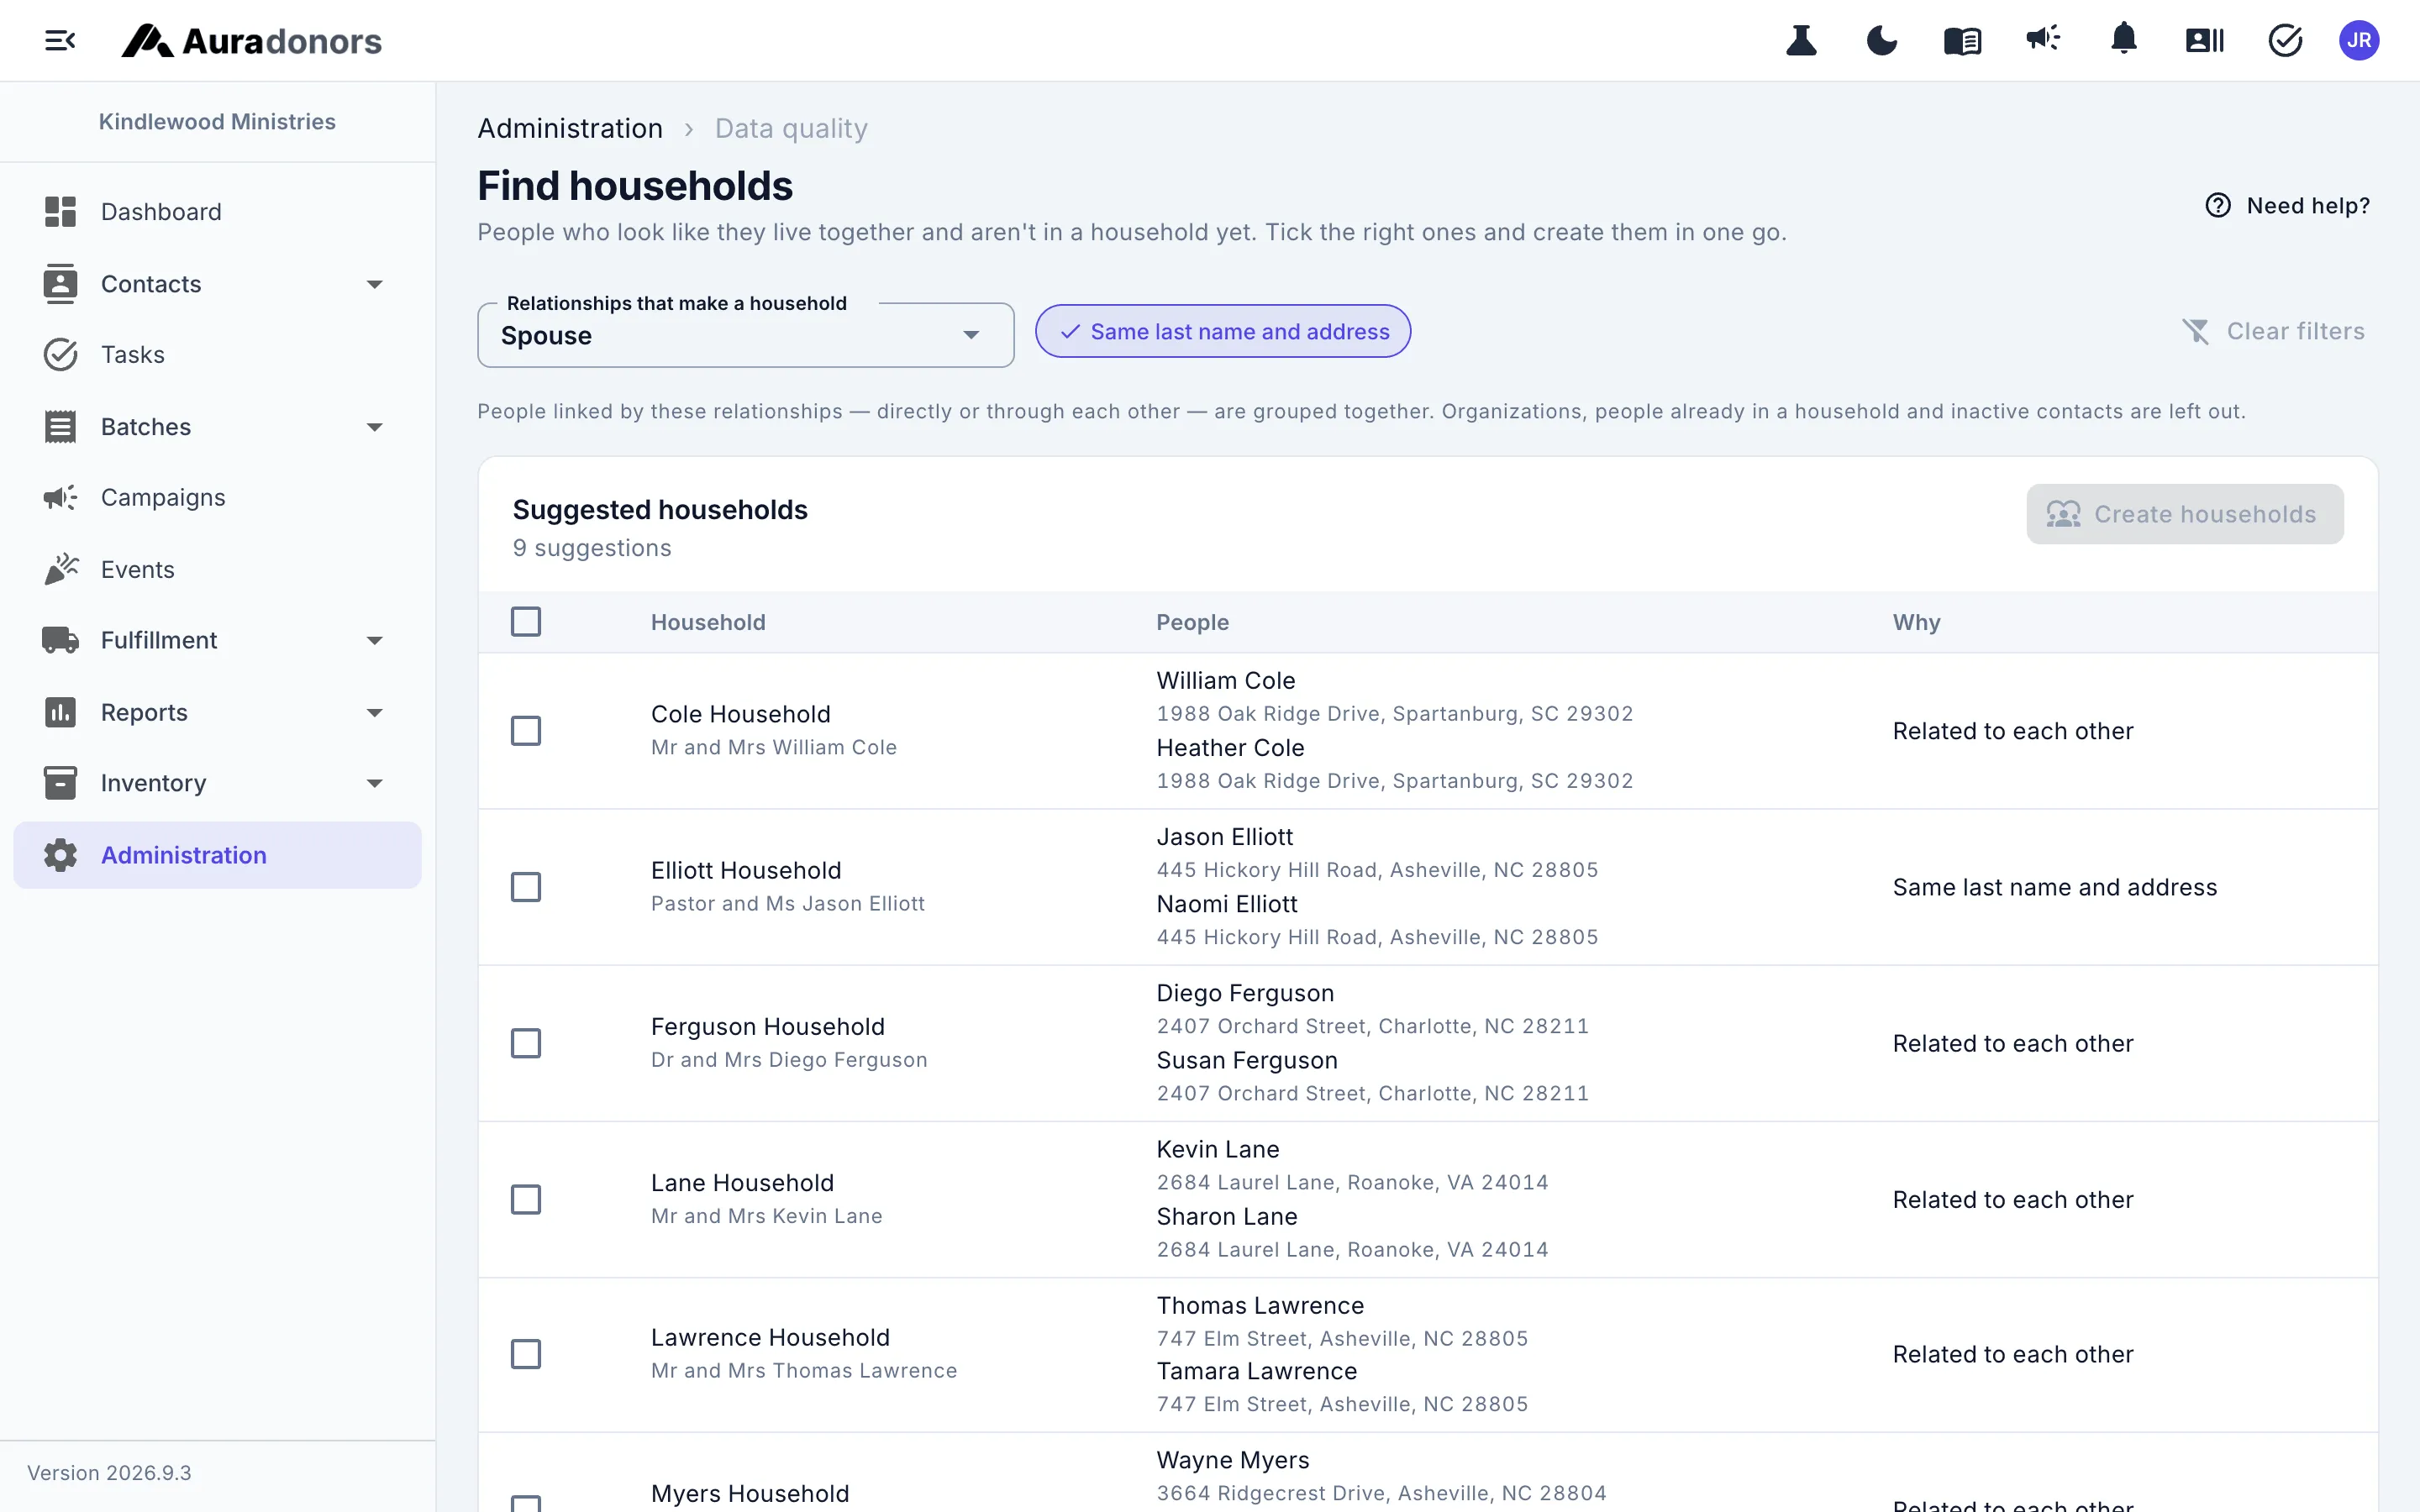The width and height of the screenshot is (2420, 1512).
Task: Toggle dark mode moon icon
Action: (1881, 41)
